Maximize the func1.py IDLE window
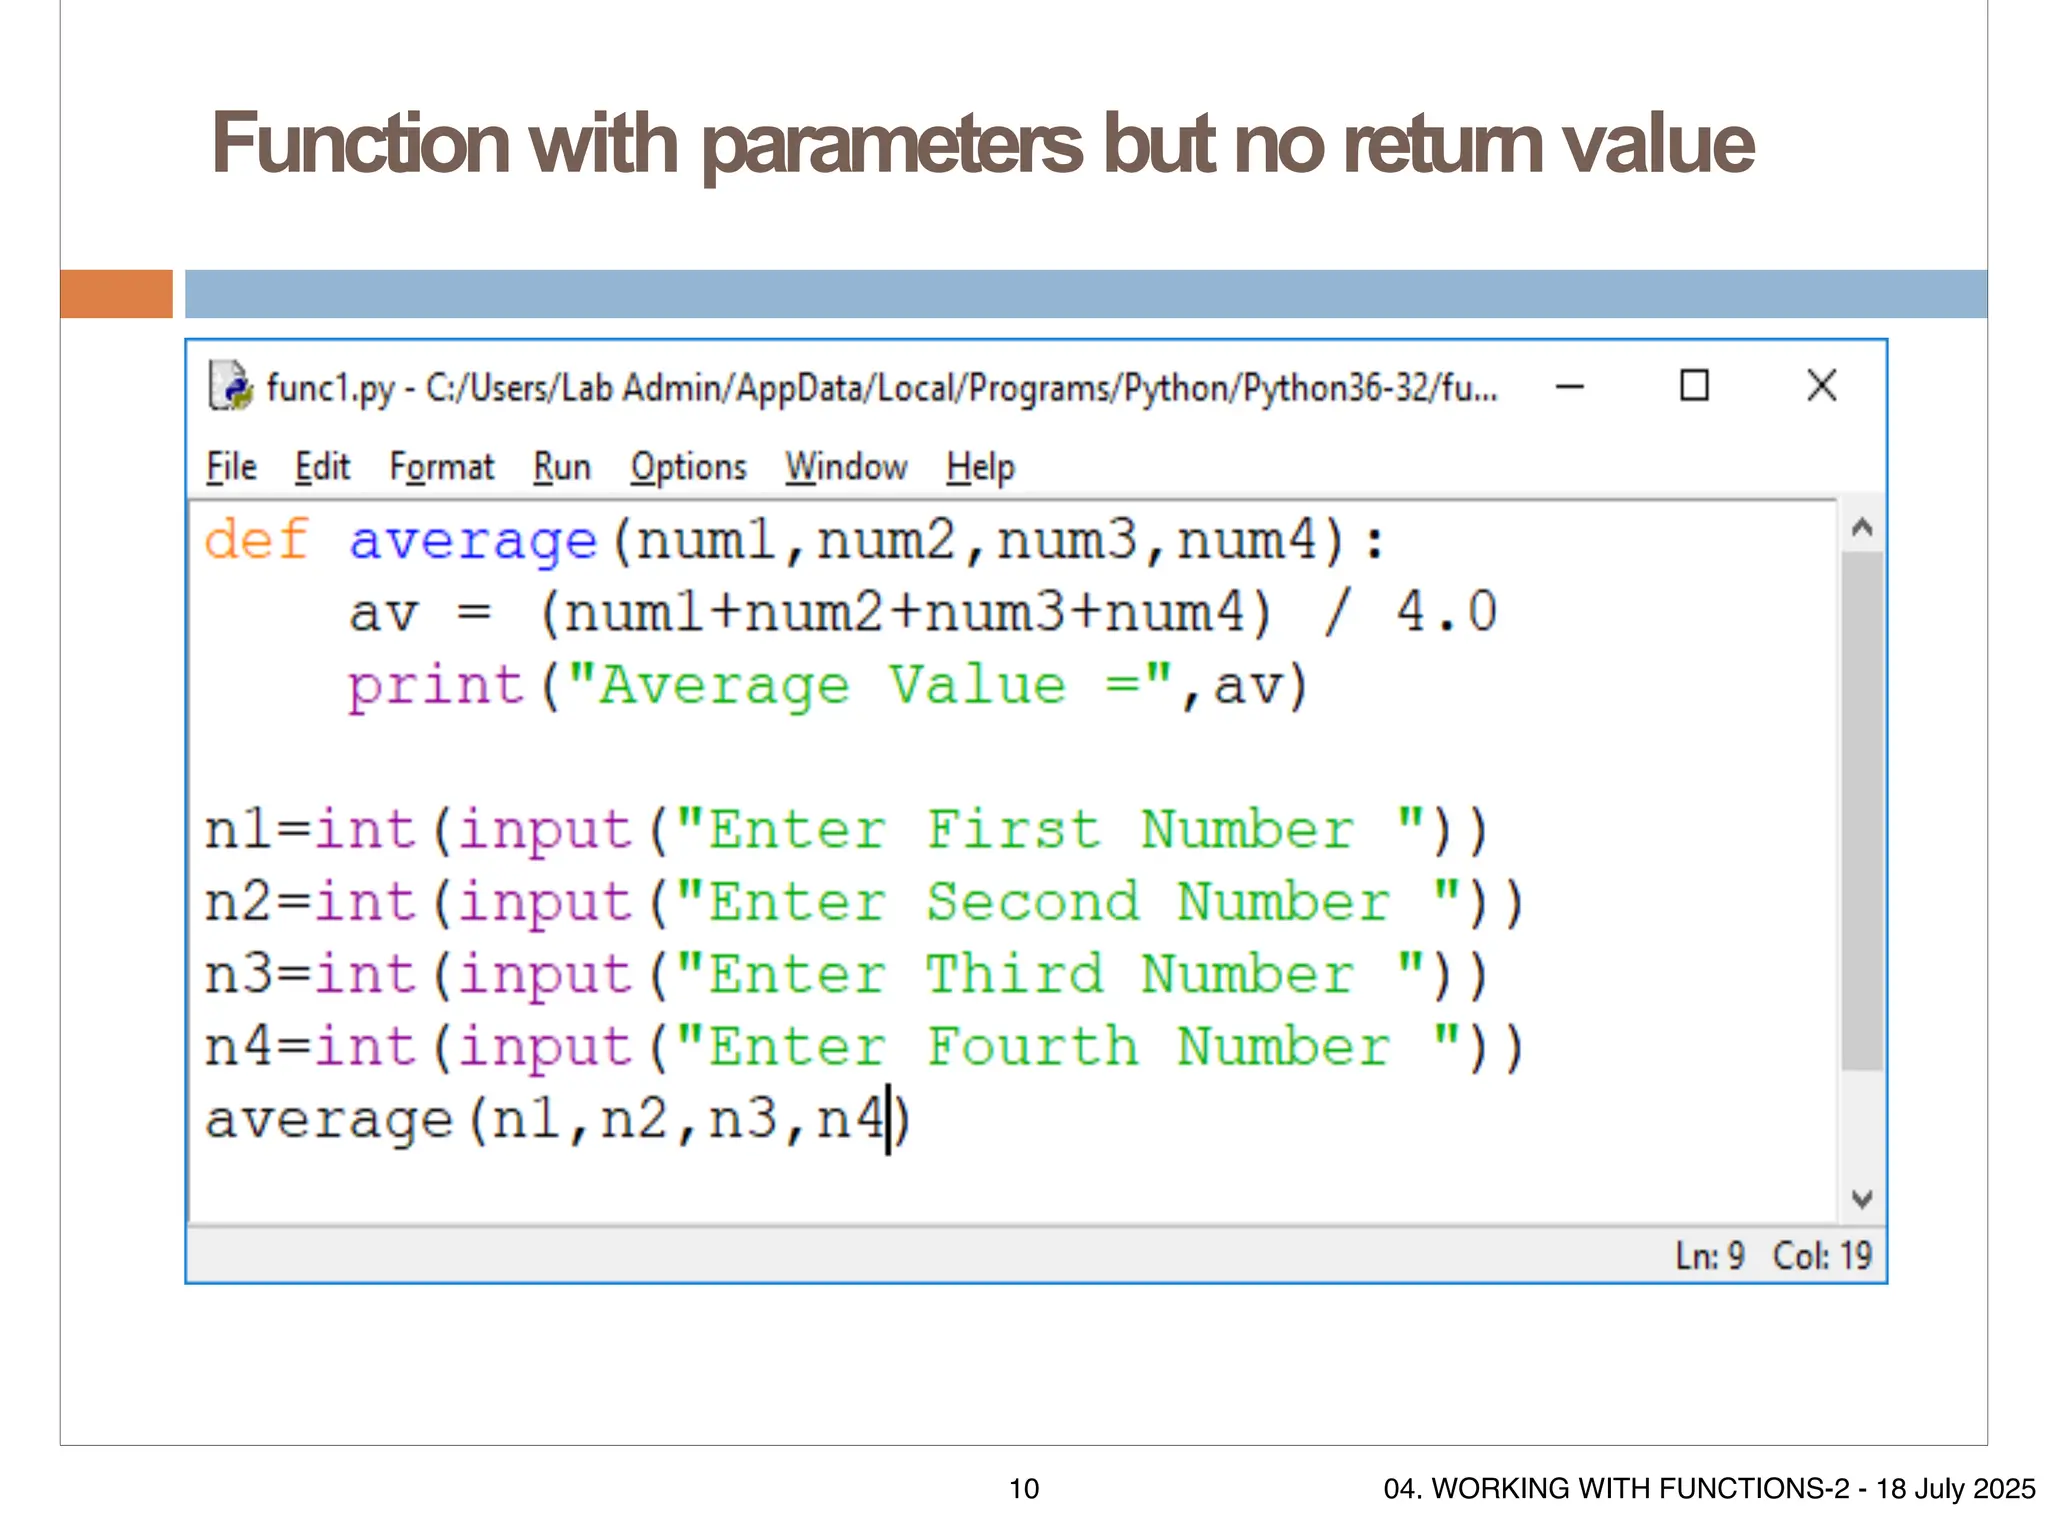Screen dimensions: 2048x1536 tap(1694, 385)
